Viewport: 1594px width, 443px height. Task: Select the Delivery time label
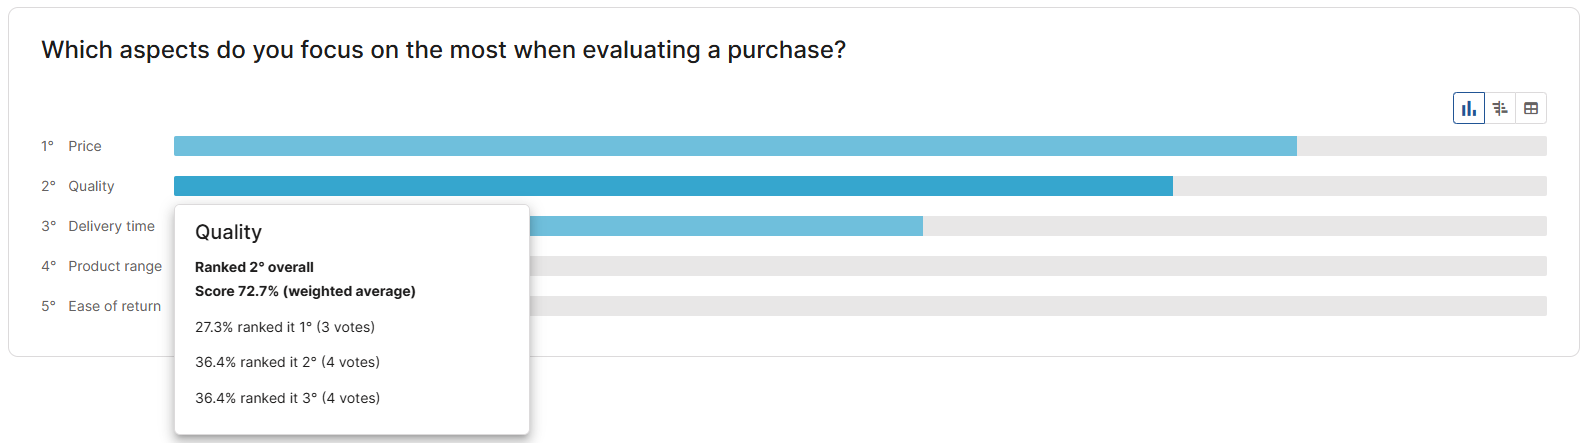pyautogui.click(x=111, y=226)
